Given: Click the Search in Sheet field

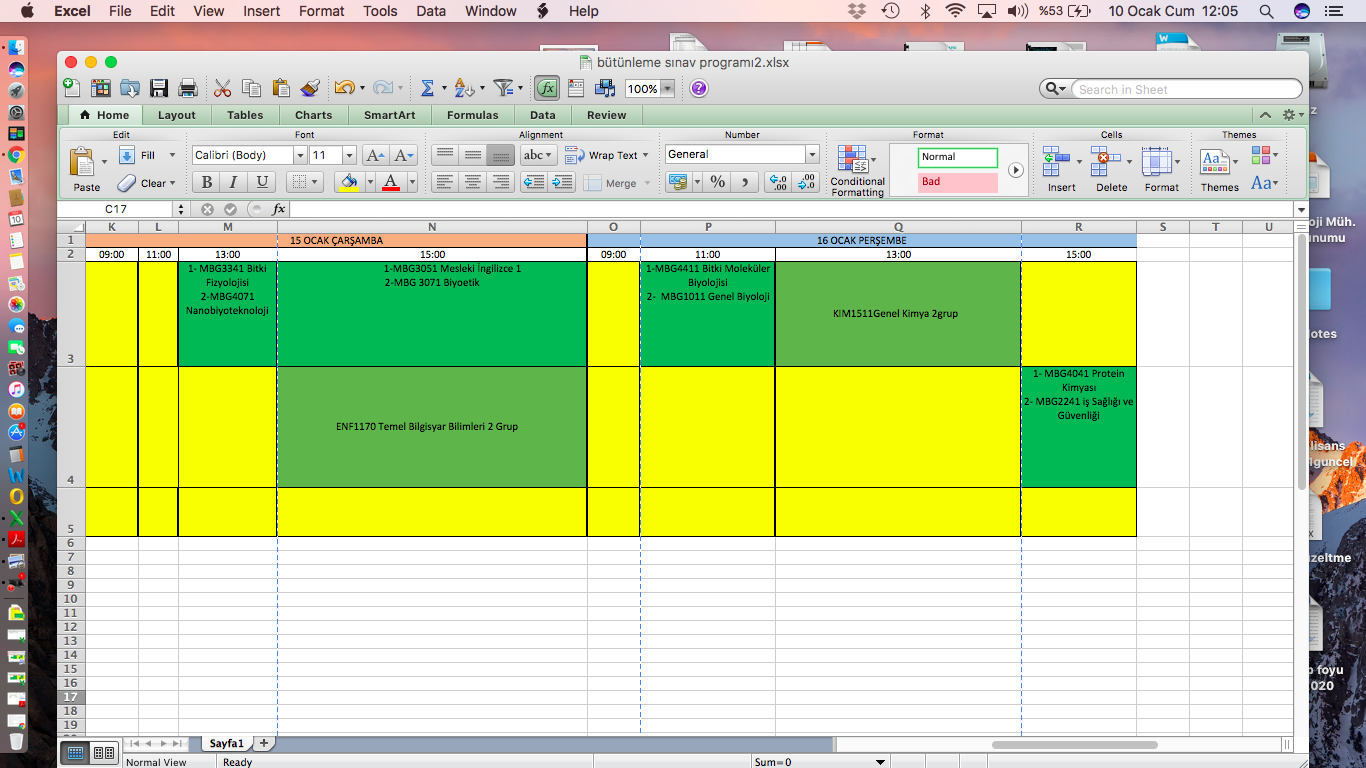Looking at the screenshot, I should click(x=1180, y=89).
